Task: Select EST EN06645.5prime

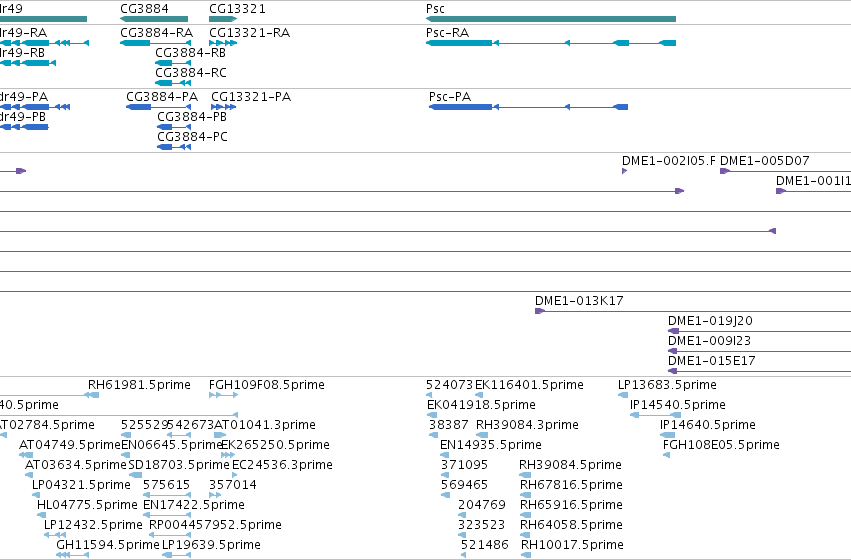Action: point(172,445)
